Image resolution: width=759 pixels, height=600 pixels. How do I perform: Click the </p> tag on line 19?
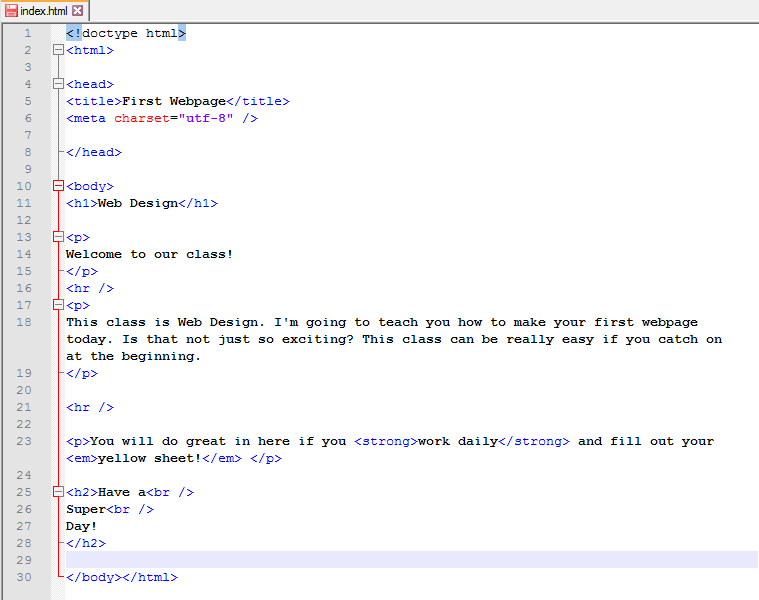(82, 374)
